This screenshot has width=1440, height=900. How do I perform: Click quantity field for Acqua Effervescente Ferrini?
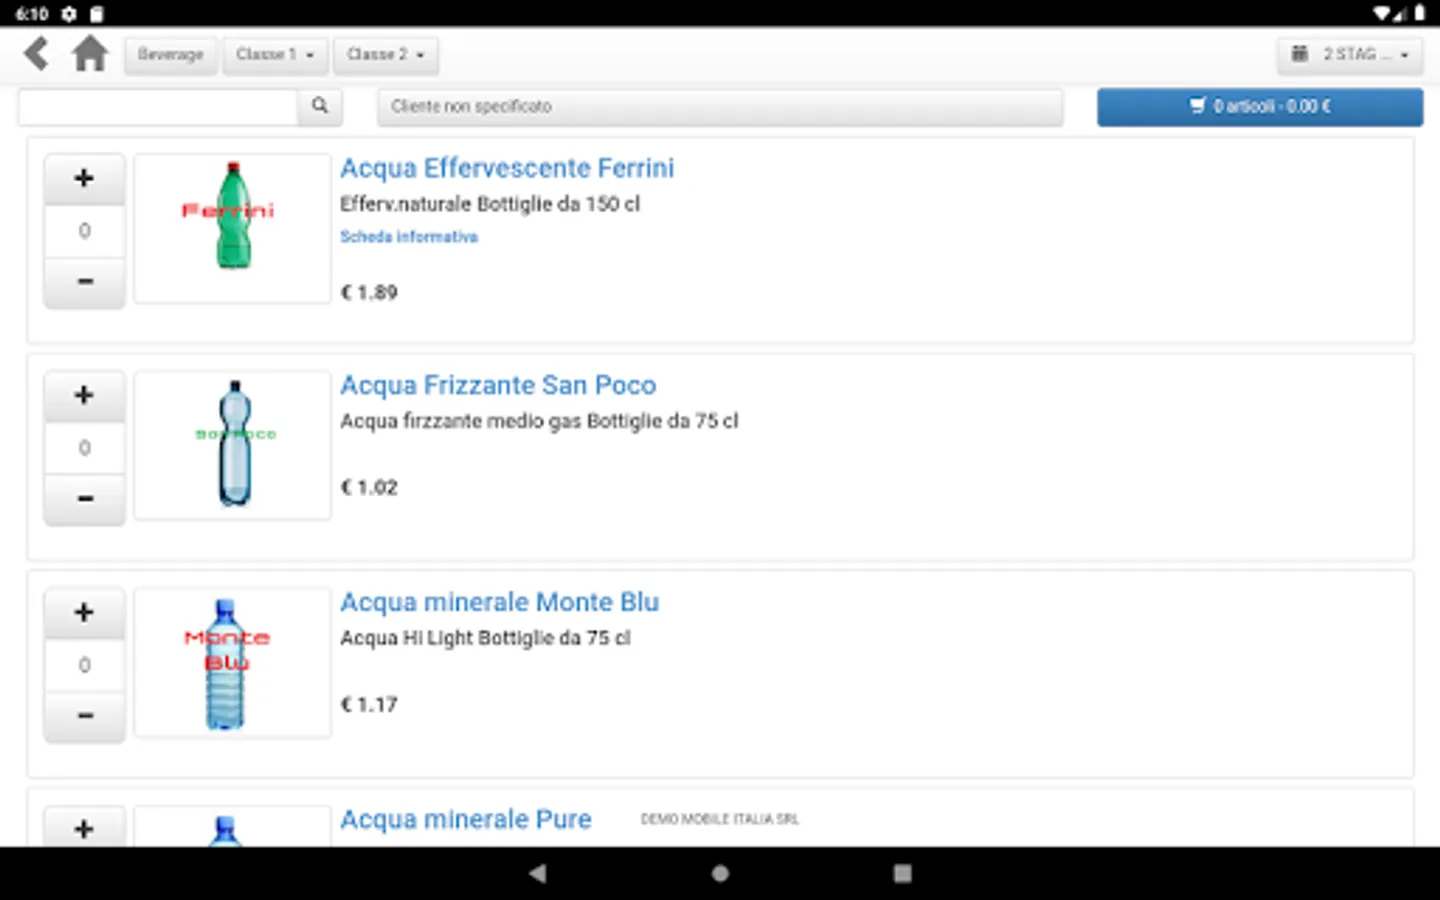click(84, 231)
